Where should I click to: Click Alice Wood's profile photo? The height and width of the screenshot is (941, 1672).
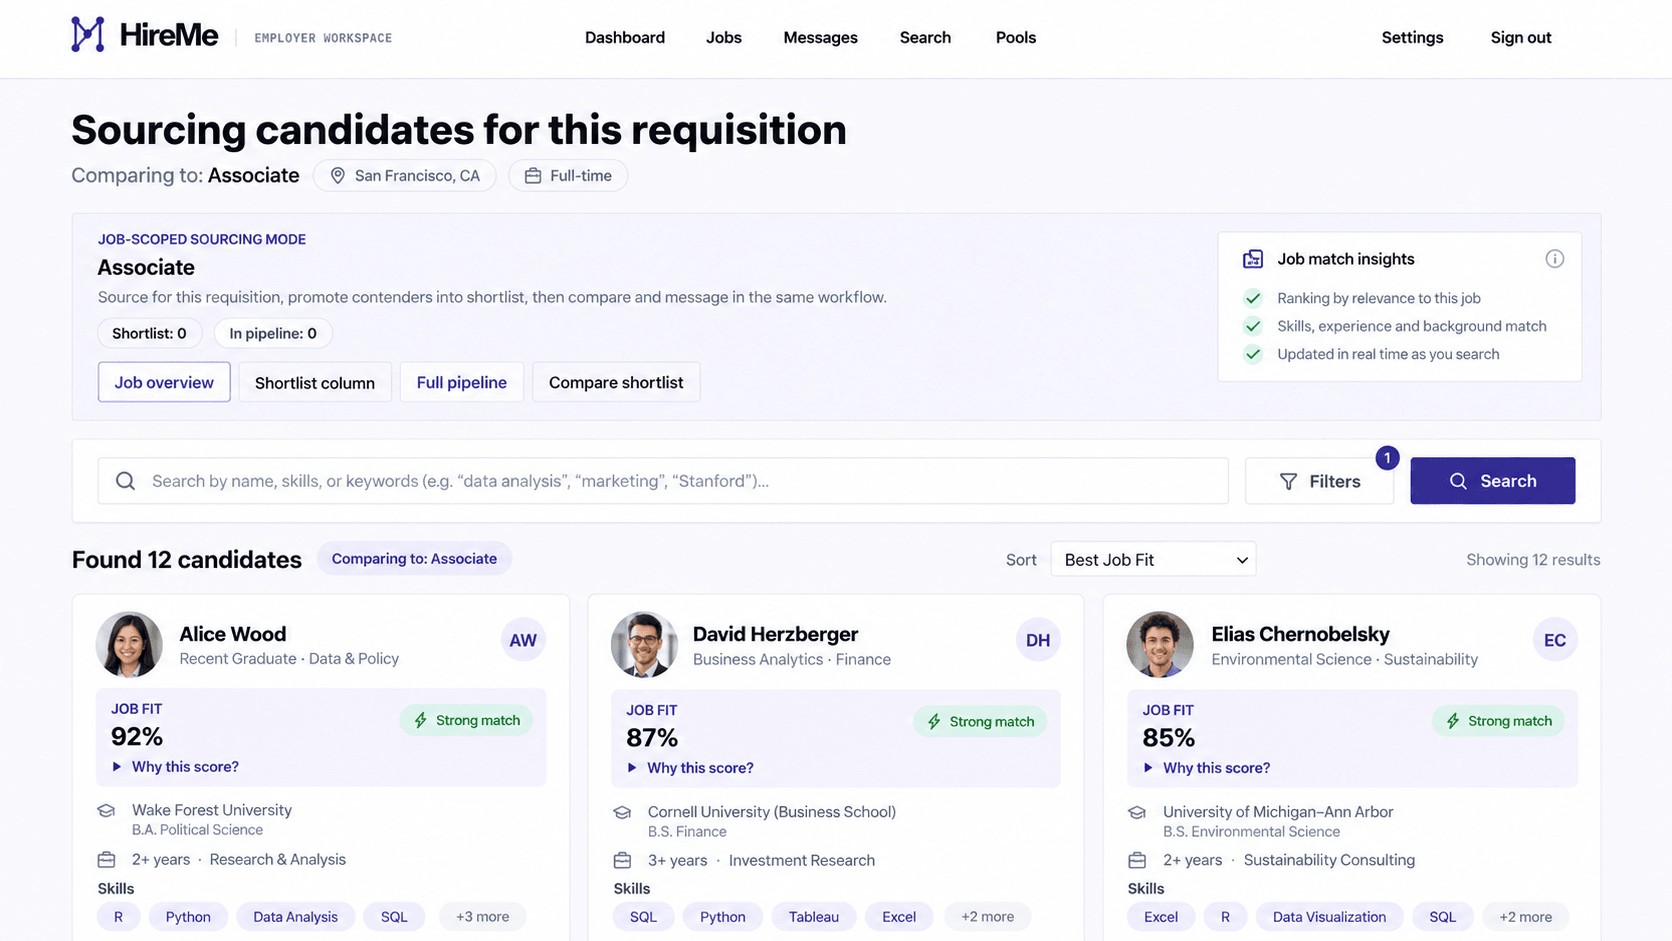pos(129,644)
